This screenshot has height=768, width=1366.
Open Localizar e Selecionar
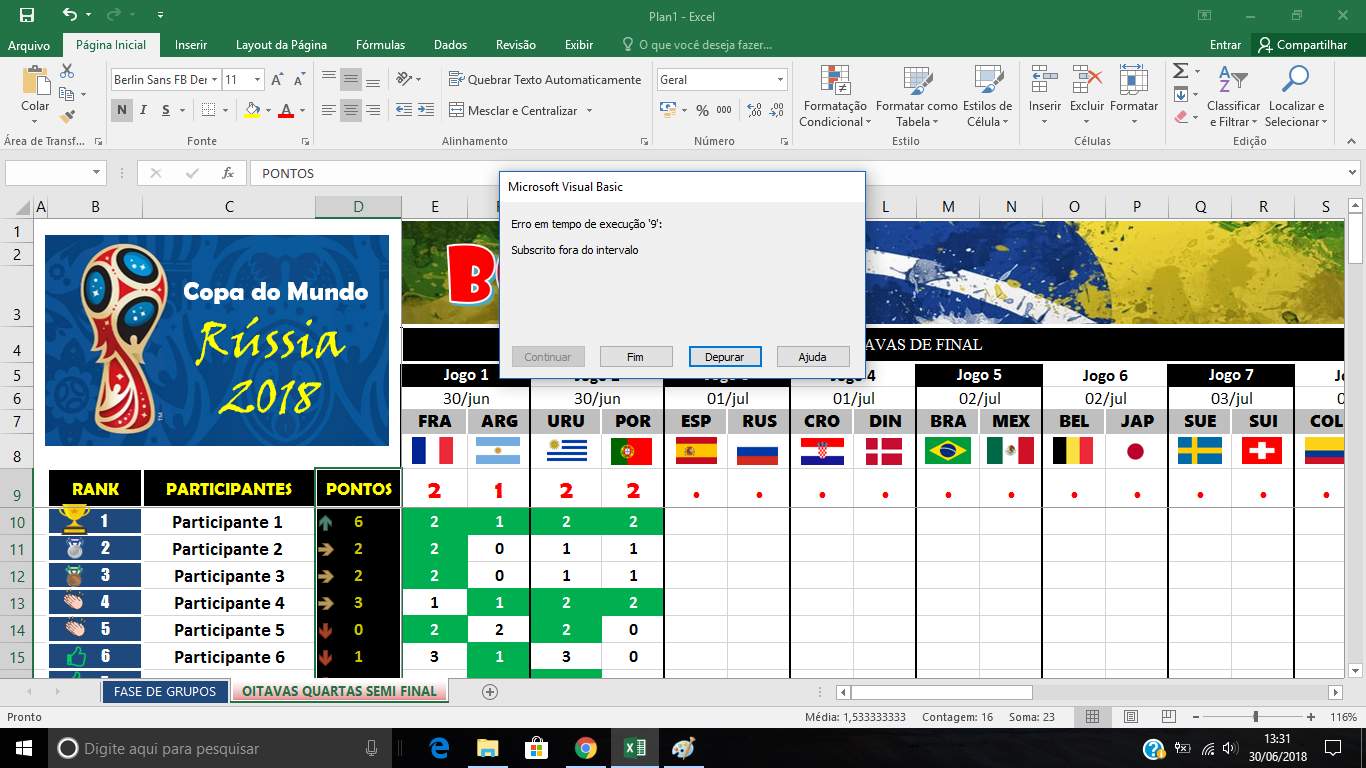click(1296, 97)
